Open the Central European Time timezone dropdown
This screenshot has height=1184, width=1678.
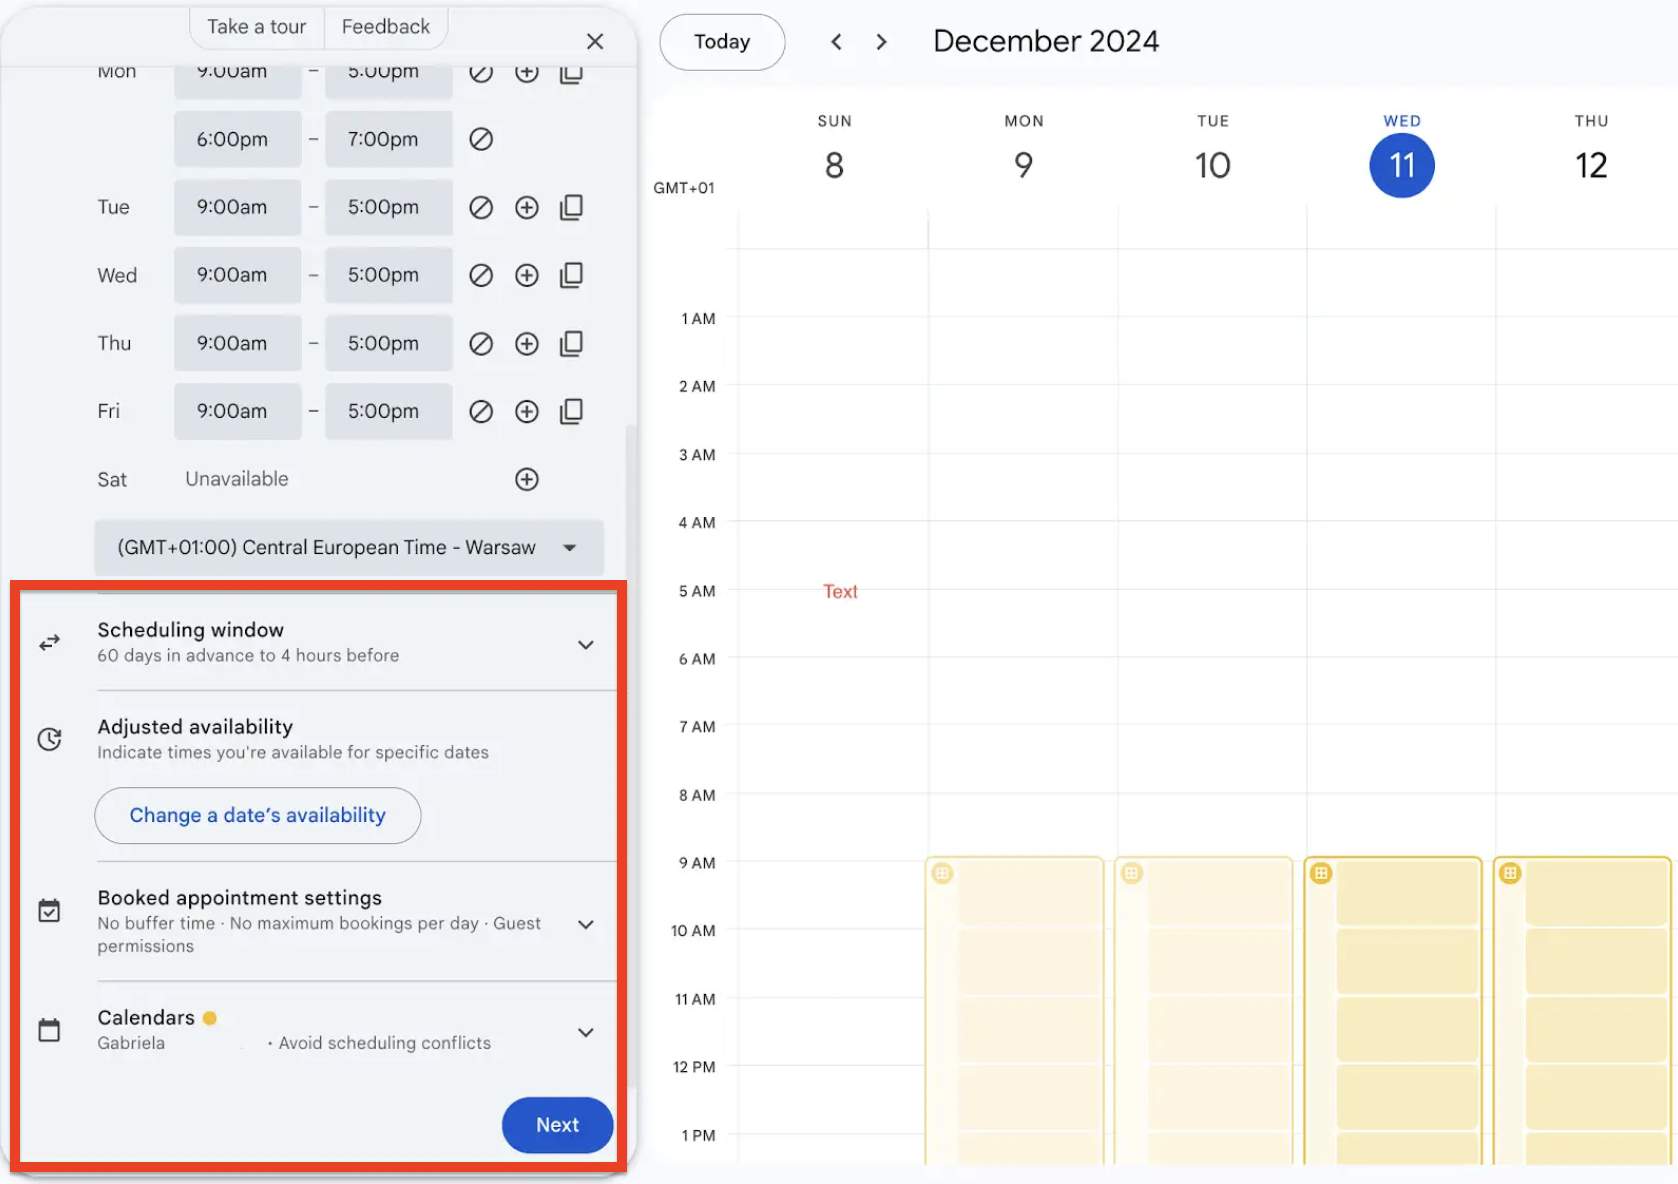tap(569, 547)
